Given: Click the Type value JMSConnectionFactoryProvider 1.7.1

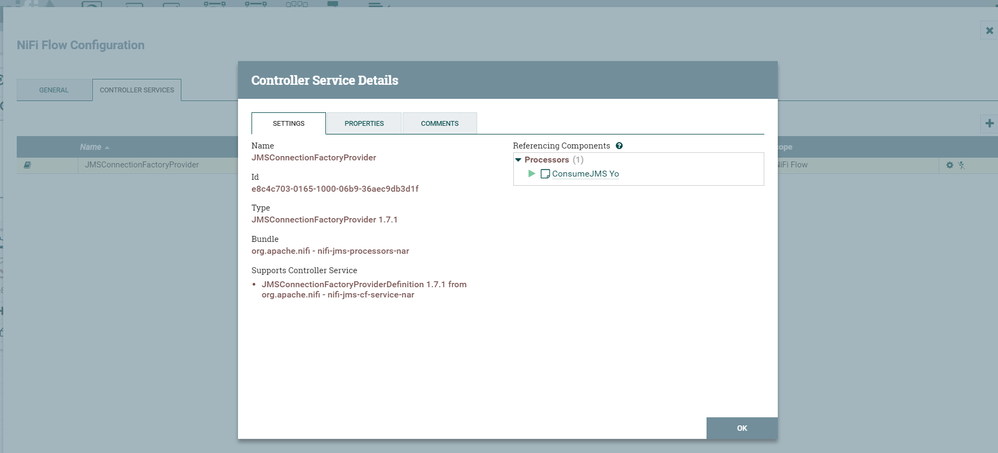Looking at the screenshot, I should point(325,220).
